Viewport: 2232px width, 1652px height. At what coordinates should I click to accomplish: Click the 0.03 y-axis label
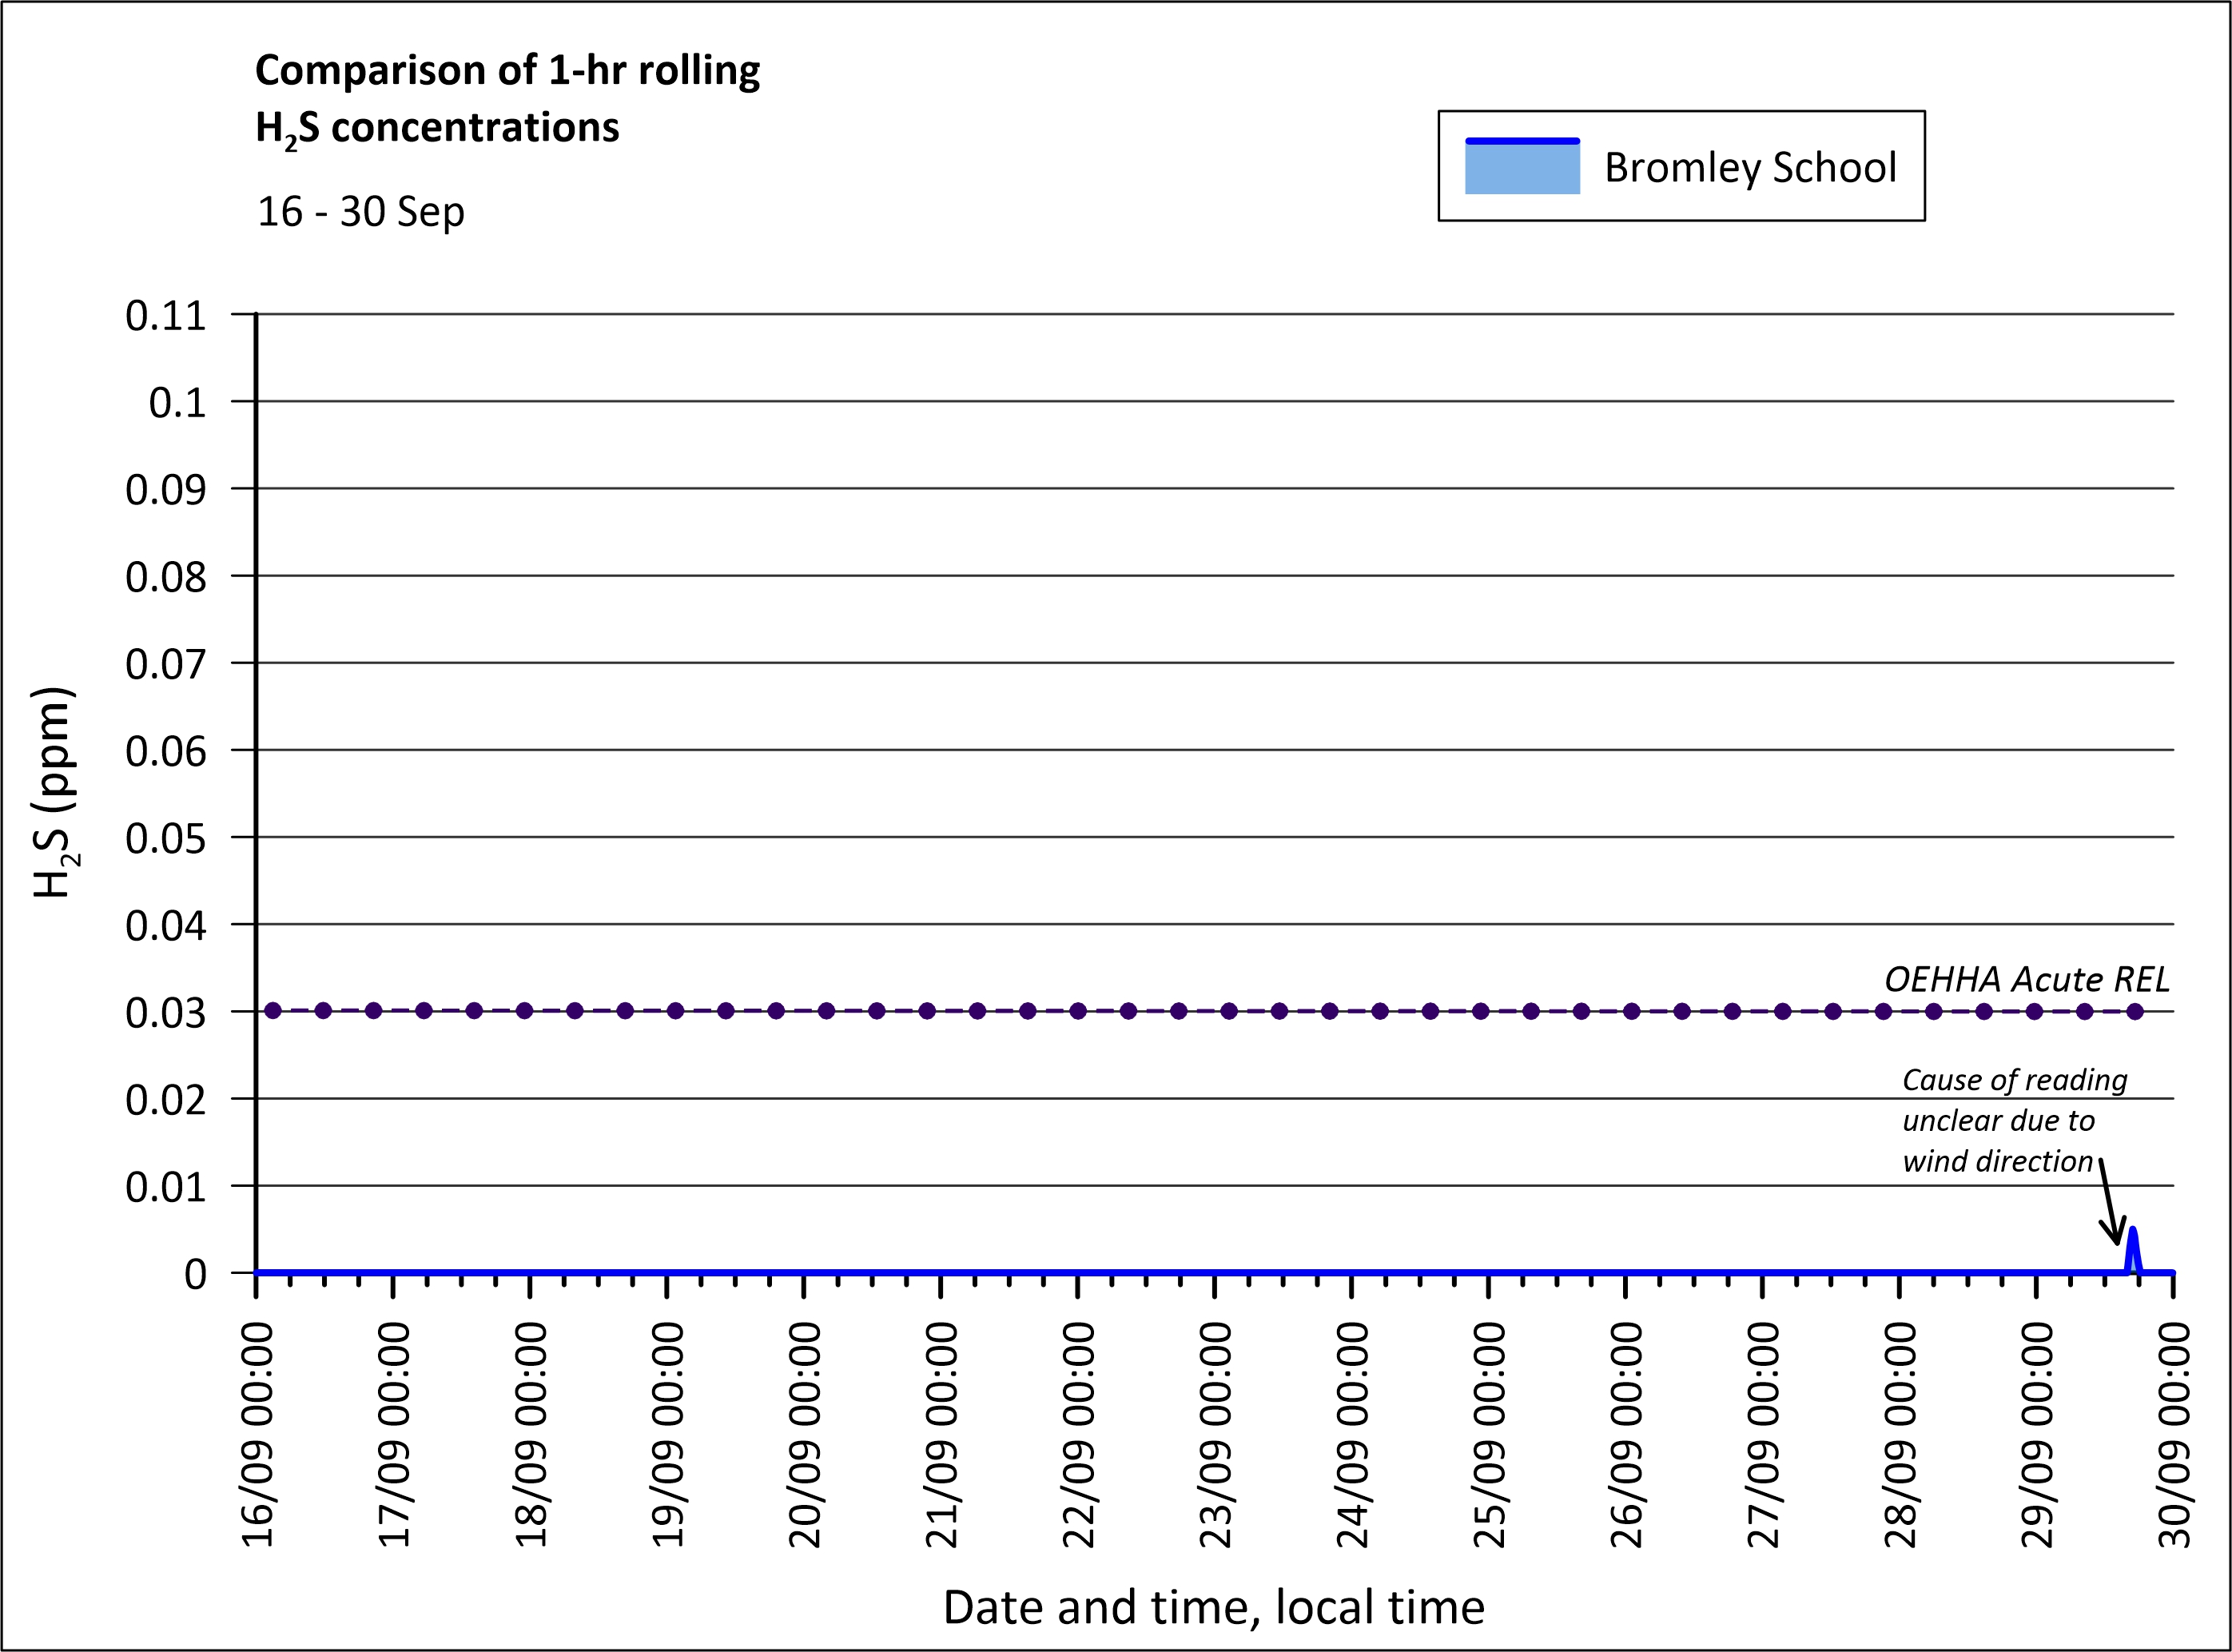165,1013
